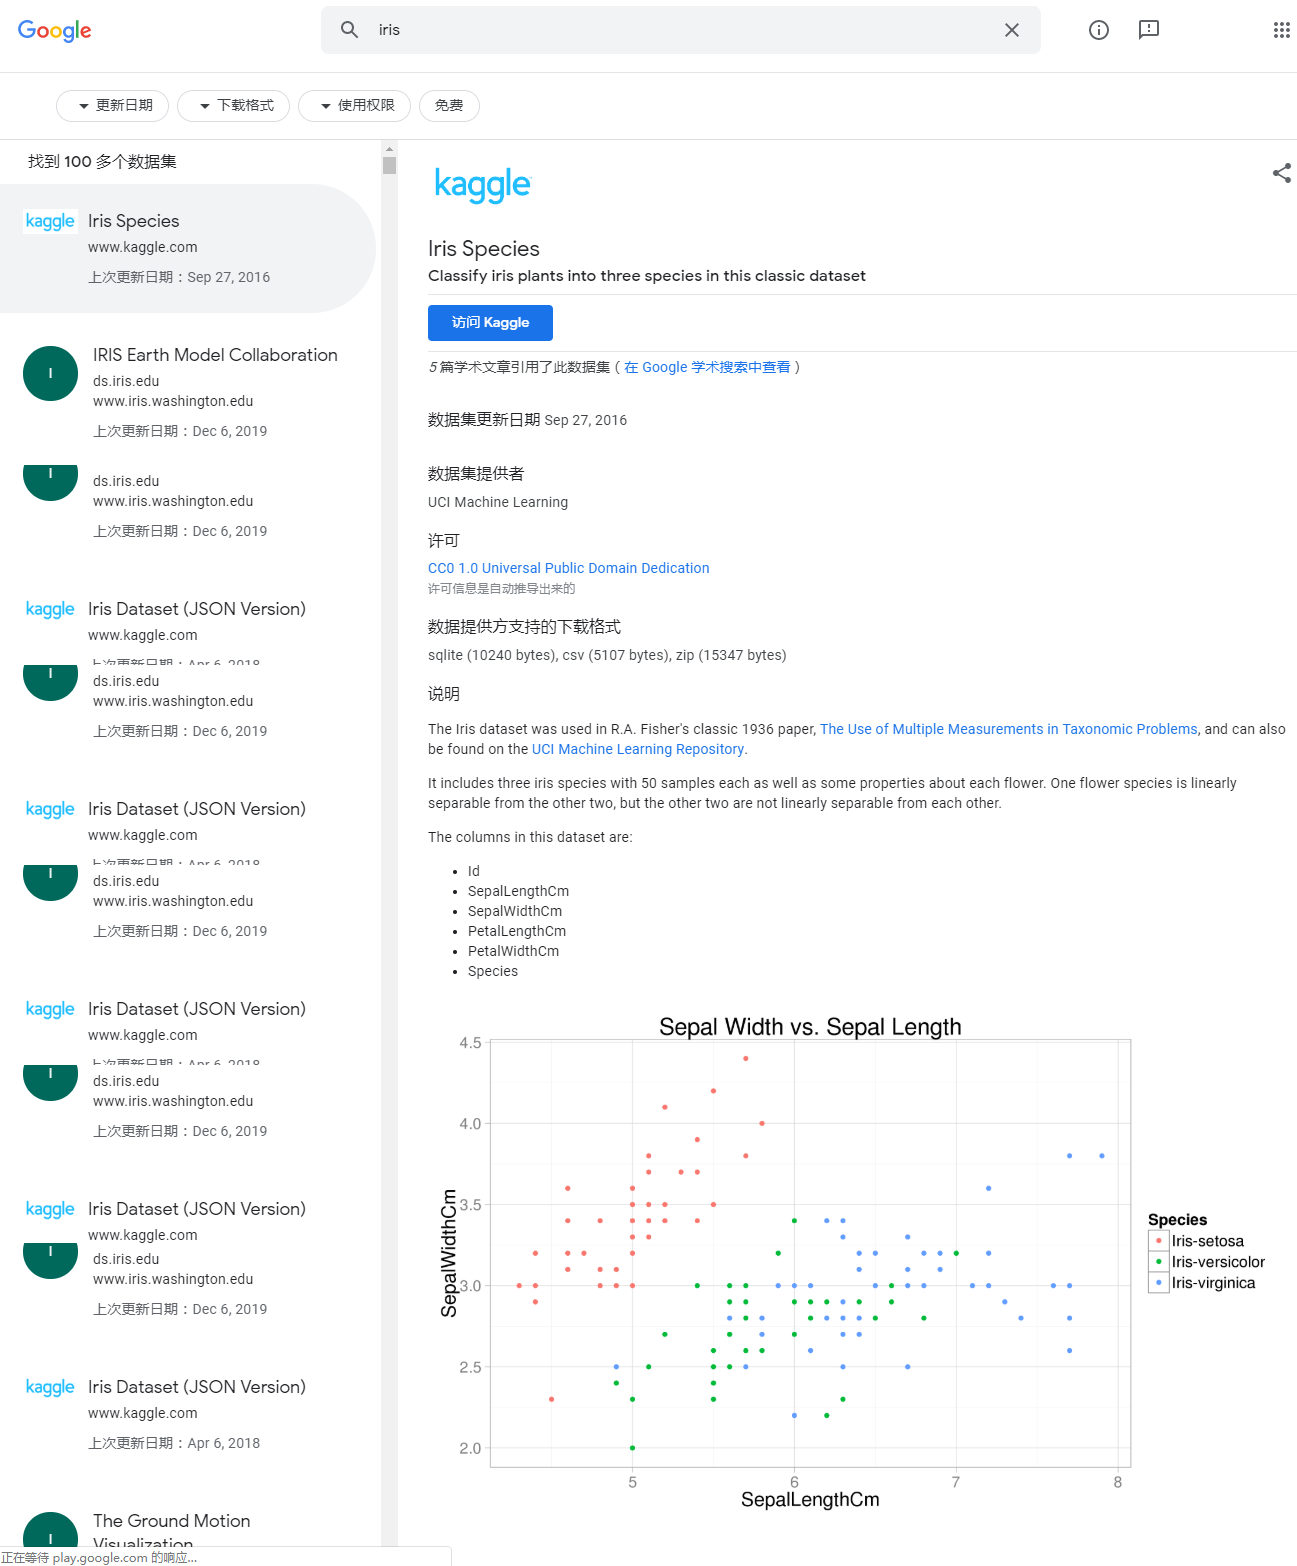The width and height of the screenshot is (1297, 1566).
Task: Click the Iris-virginica legend entry
Action: (x=1203, y=1283)
